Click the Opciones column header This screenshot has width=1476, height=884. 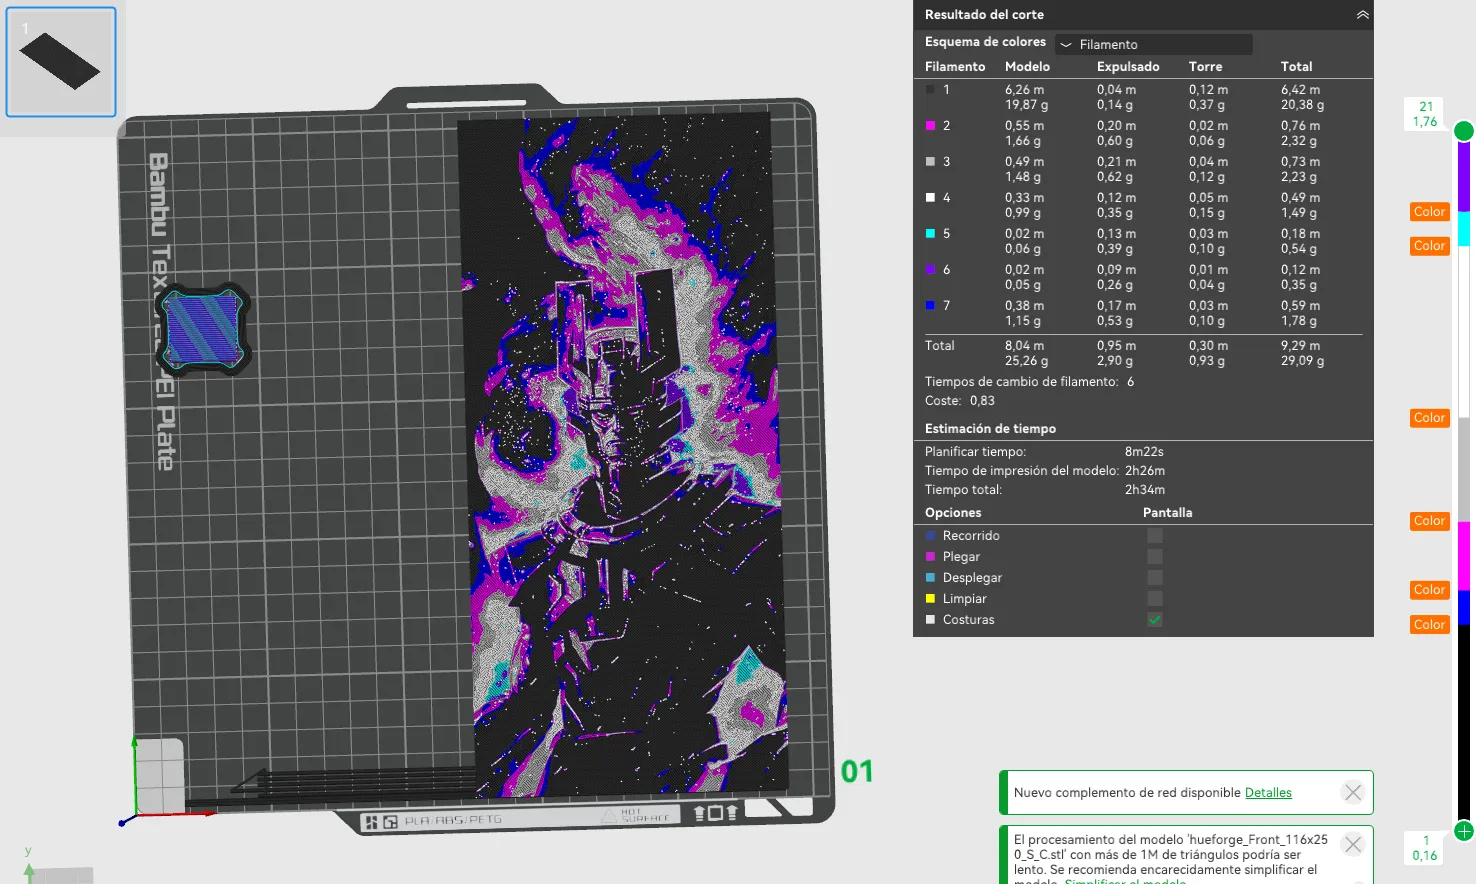(953, 513)
